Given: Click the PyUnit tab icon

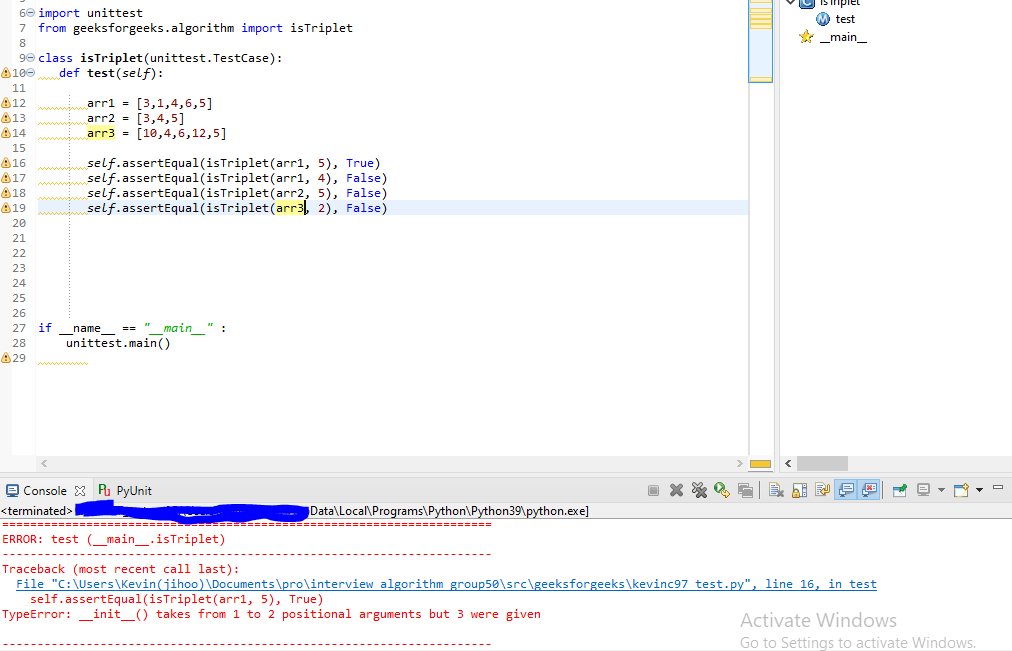Looking at the screenshot, I should (105, 490).
